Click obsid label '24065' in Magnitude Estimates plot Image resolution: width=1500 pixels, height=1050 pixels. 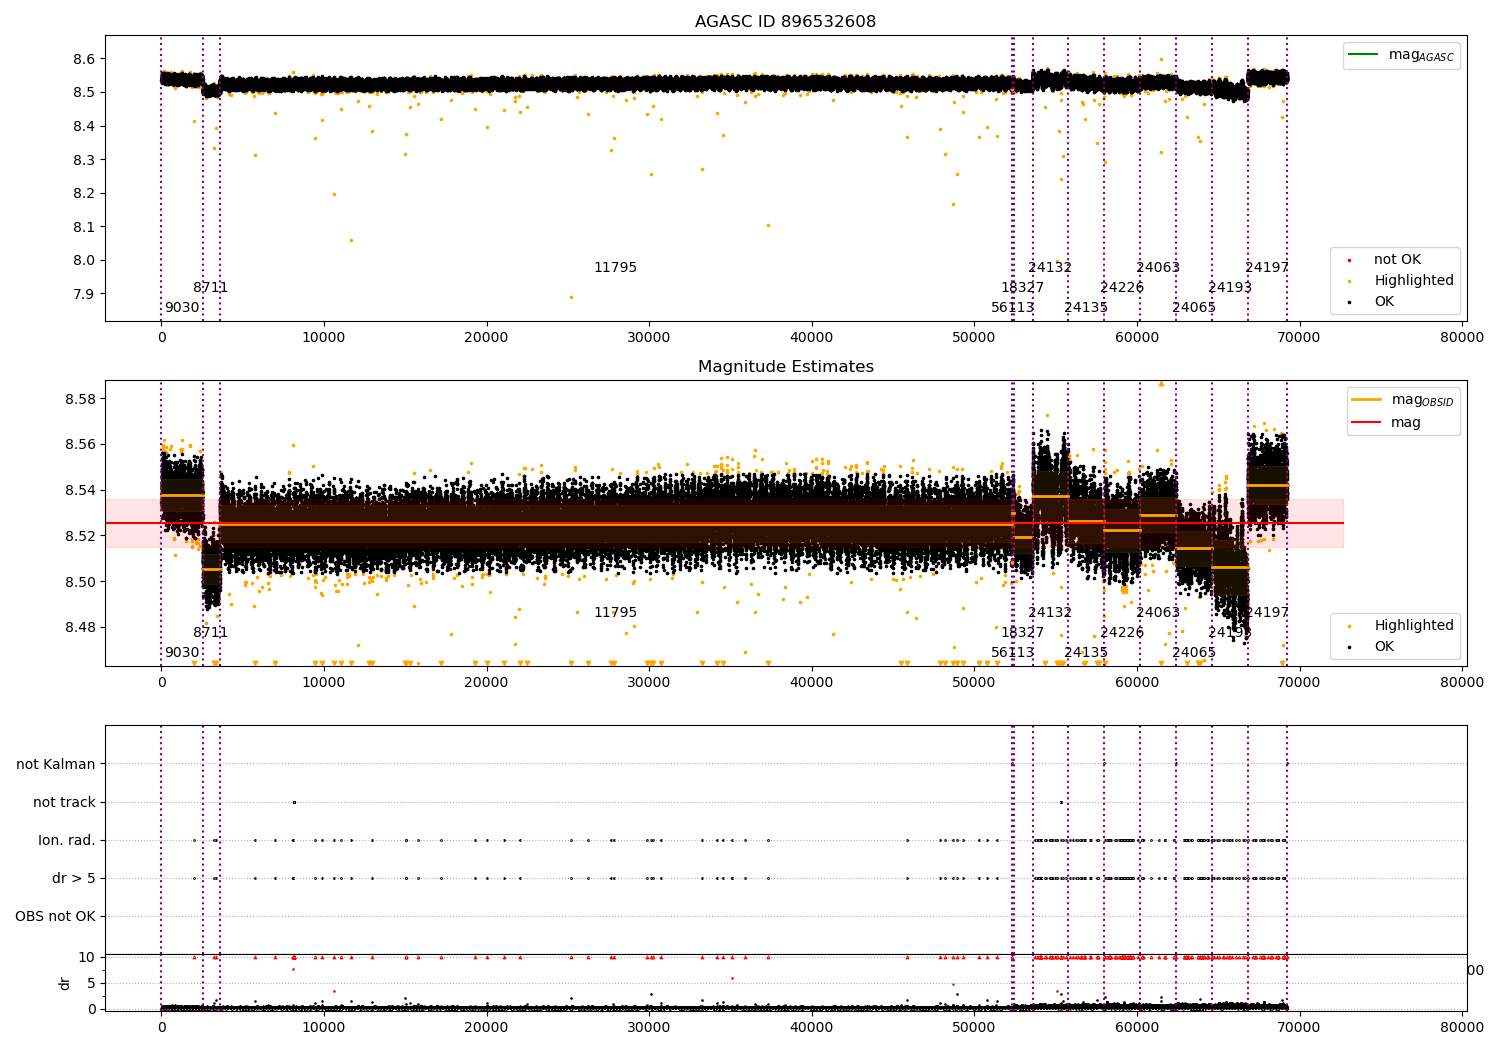pos(1194,653)
